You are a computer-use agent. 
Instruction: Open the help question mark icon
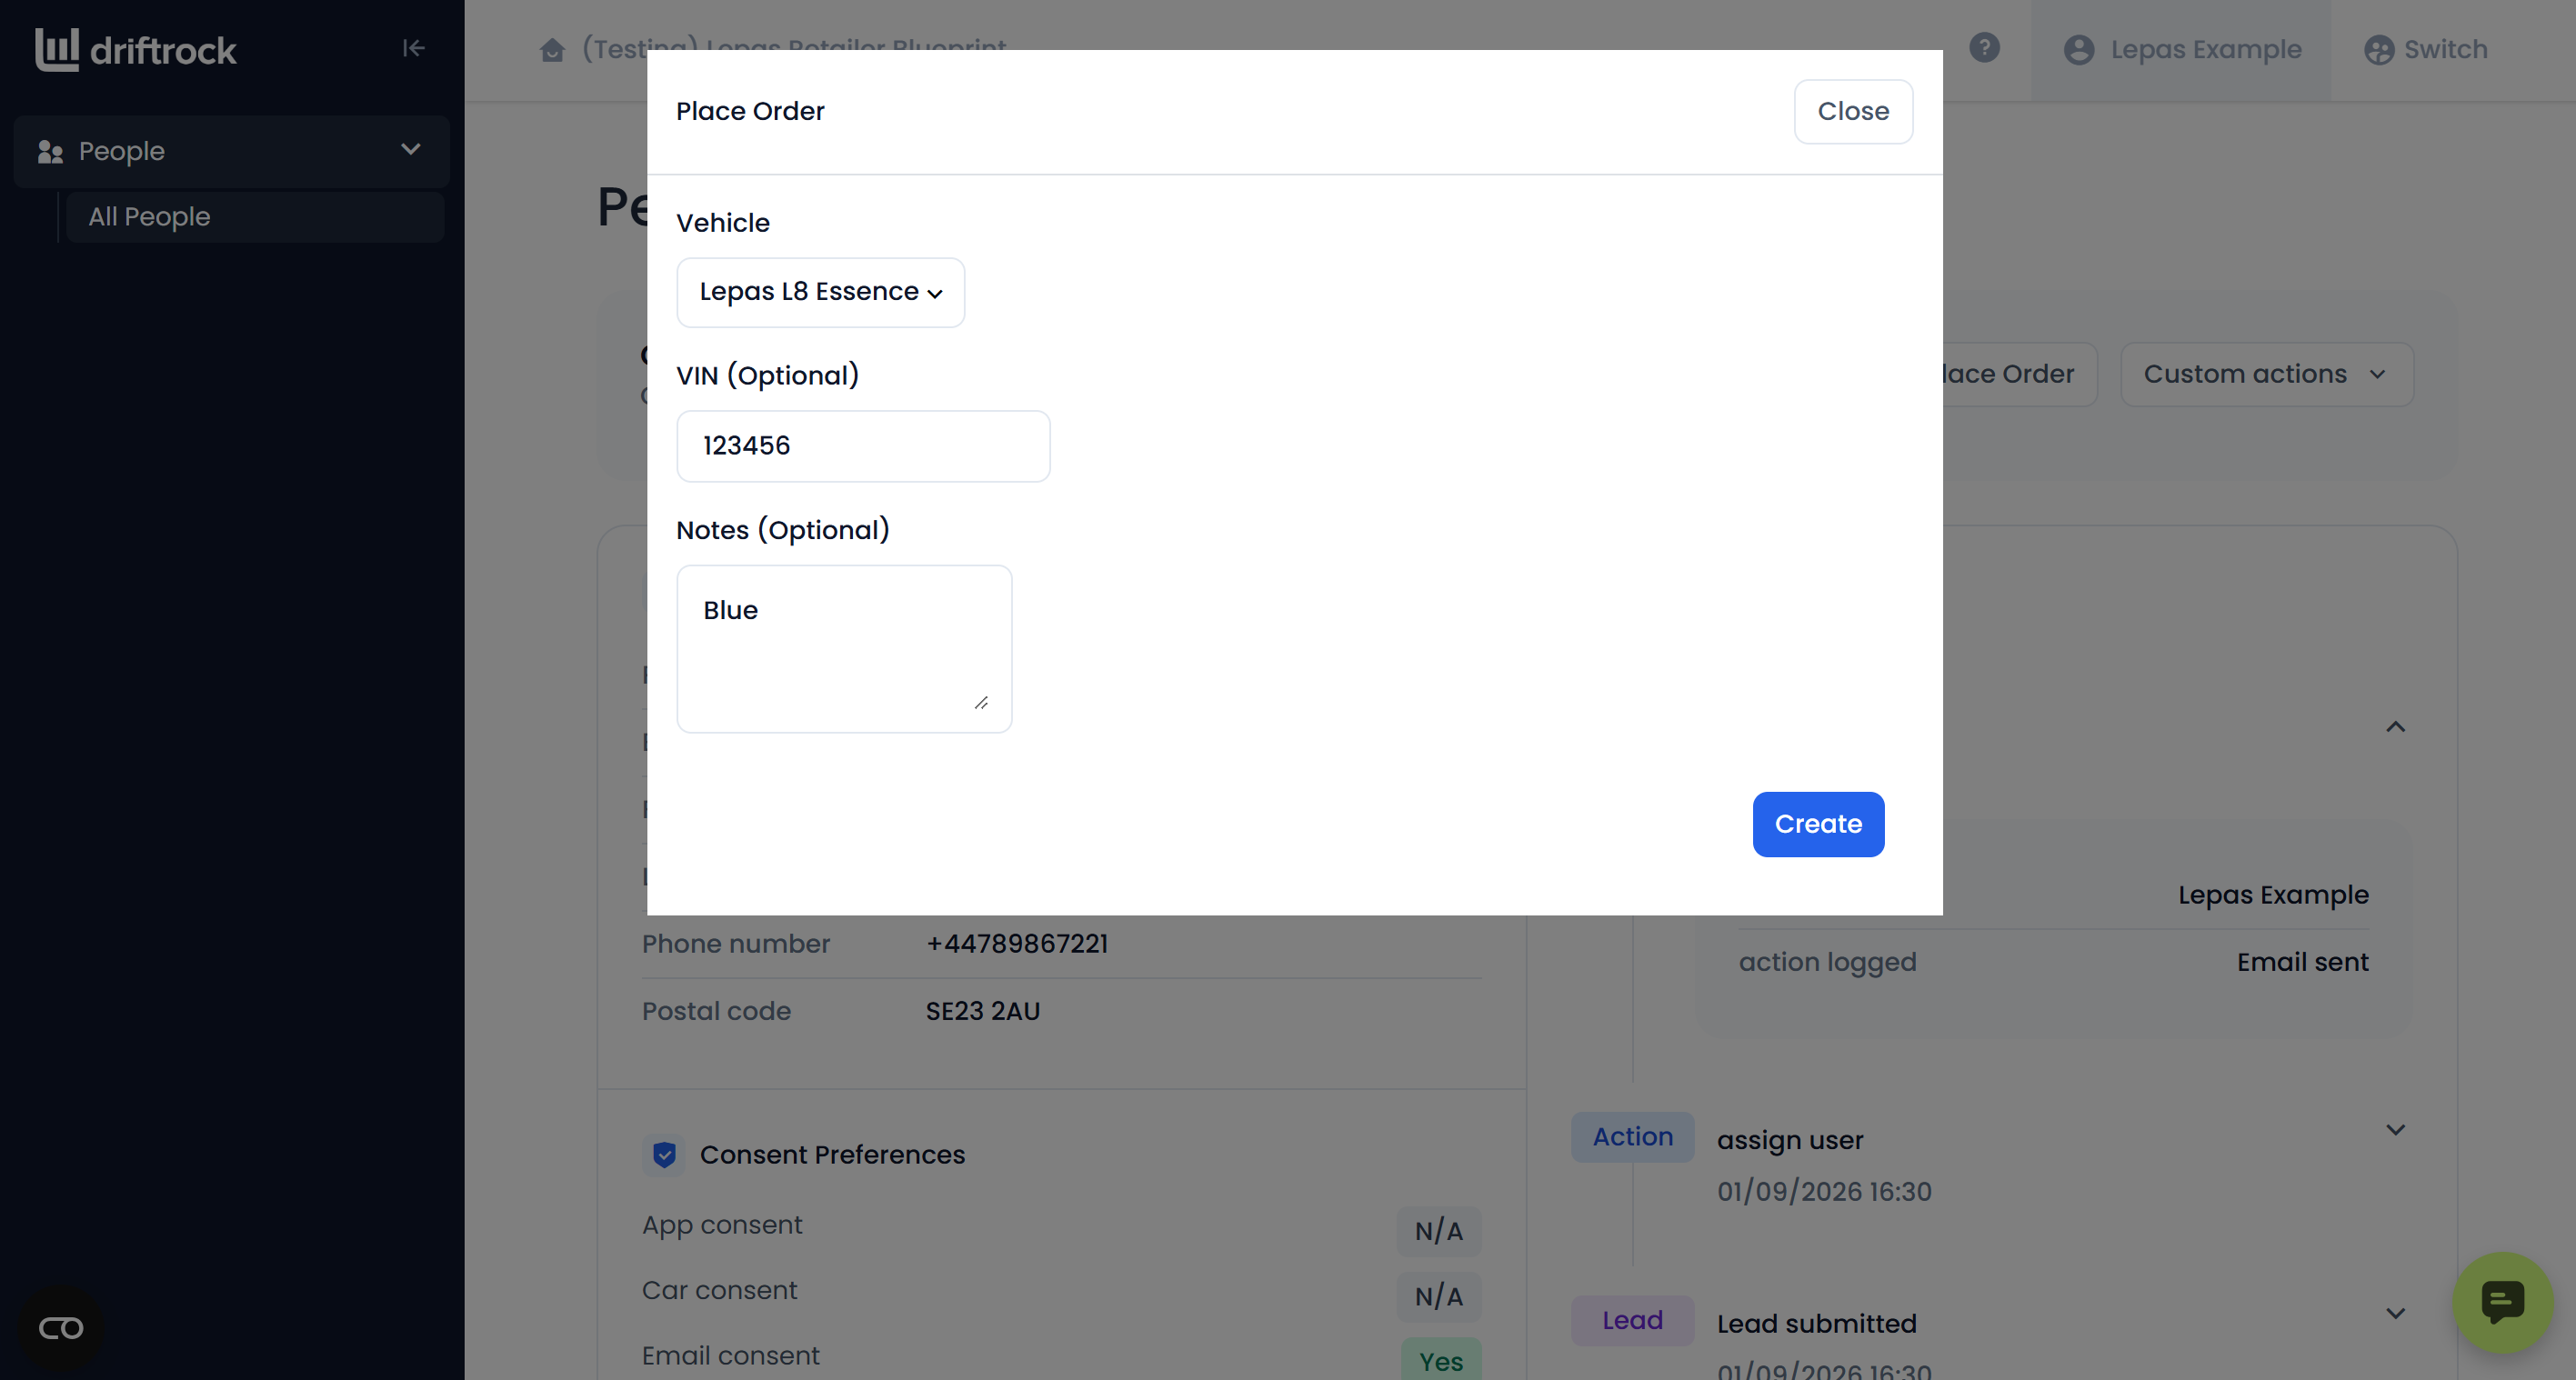pyautogui.click(x=1984, y=48)
